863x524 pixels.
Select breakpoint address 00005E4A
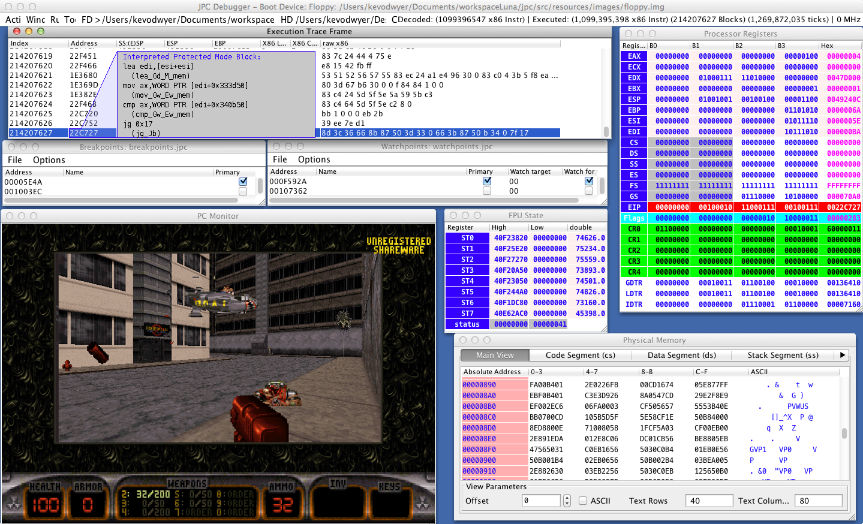pos(24,182)
